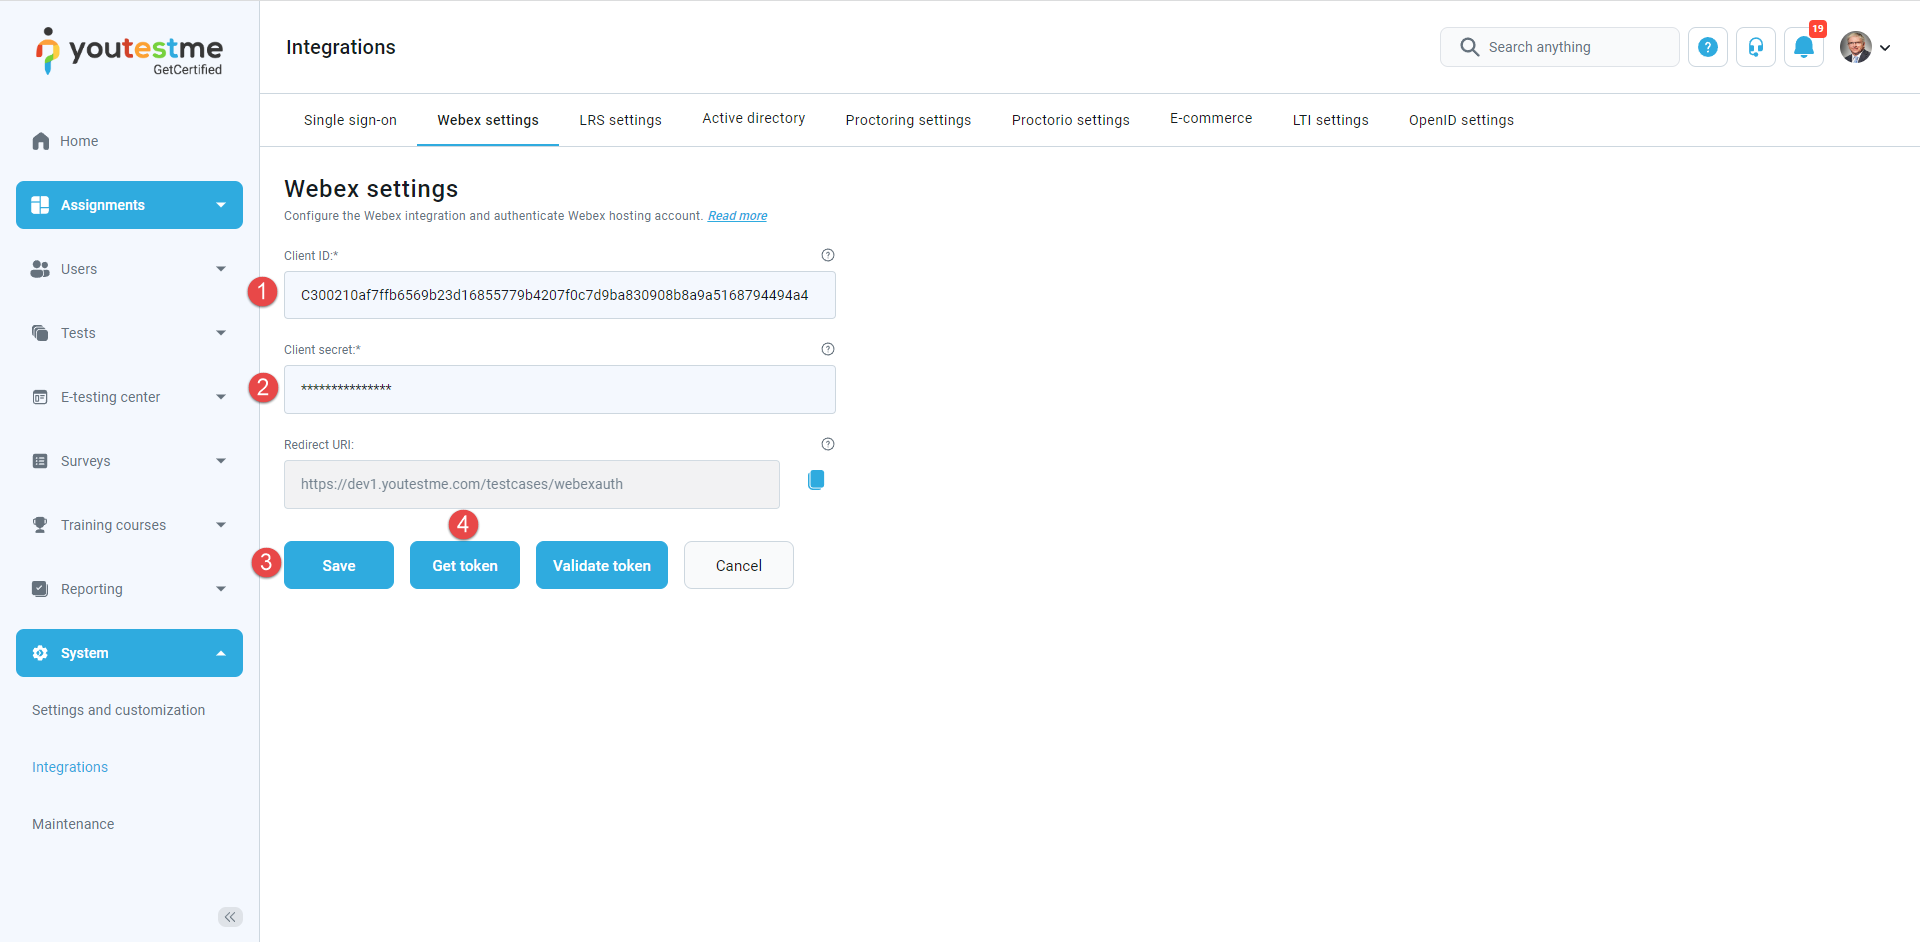Open the user profile avatar menu
Screen dimensions: 1920x942
click(1864, 47)
